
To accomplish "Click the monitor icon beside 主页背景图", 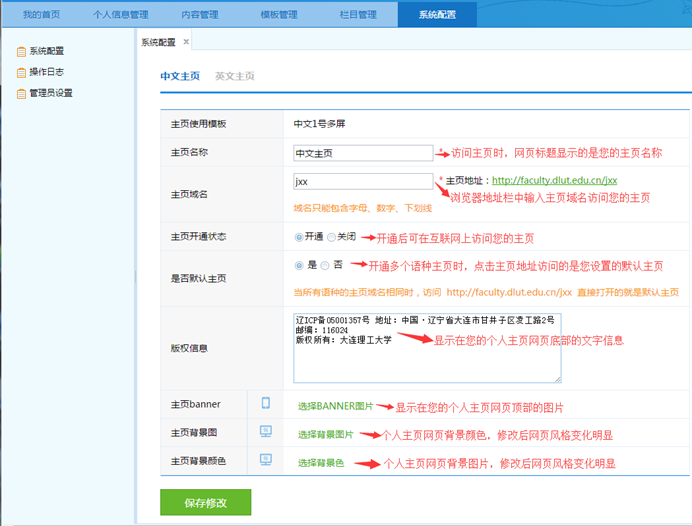I will point(266,432).
